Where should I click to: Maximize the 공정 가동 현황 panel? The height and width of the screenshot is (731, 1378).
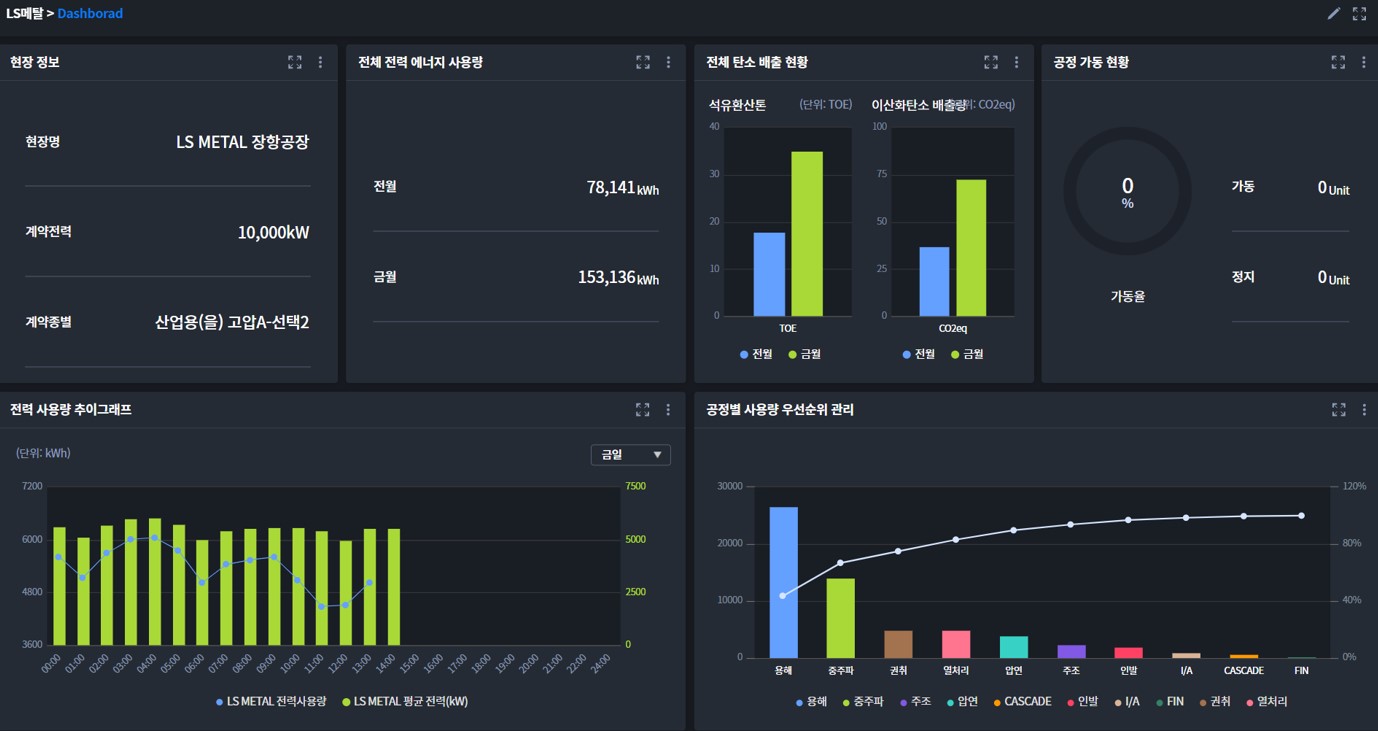(1338, 62)
